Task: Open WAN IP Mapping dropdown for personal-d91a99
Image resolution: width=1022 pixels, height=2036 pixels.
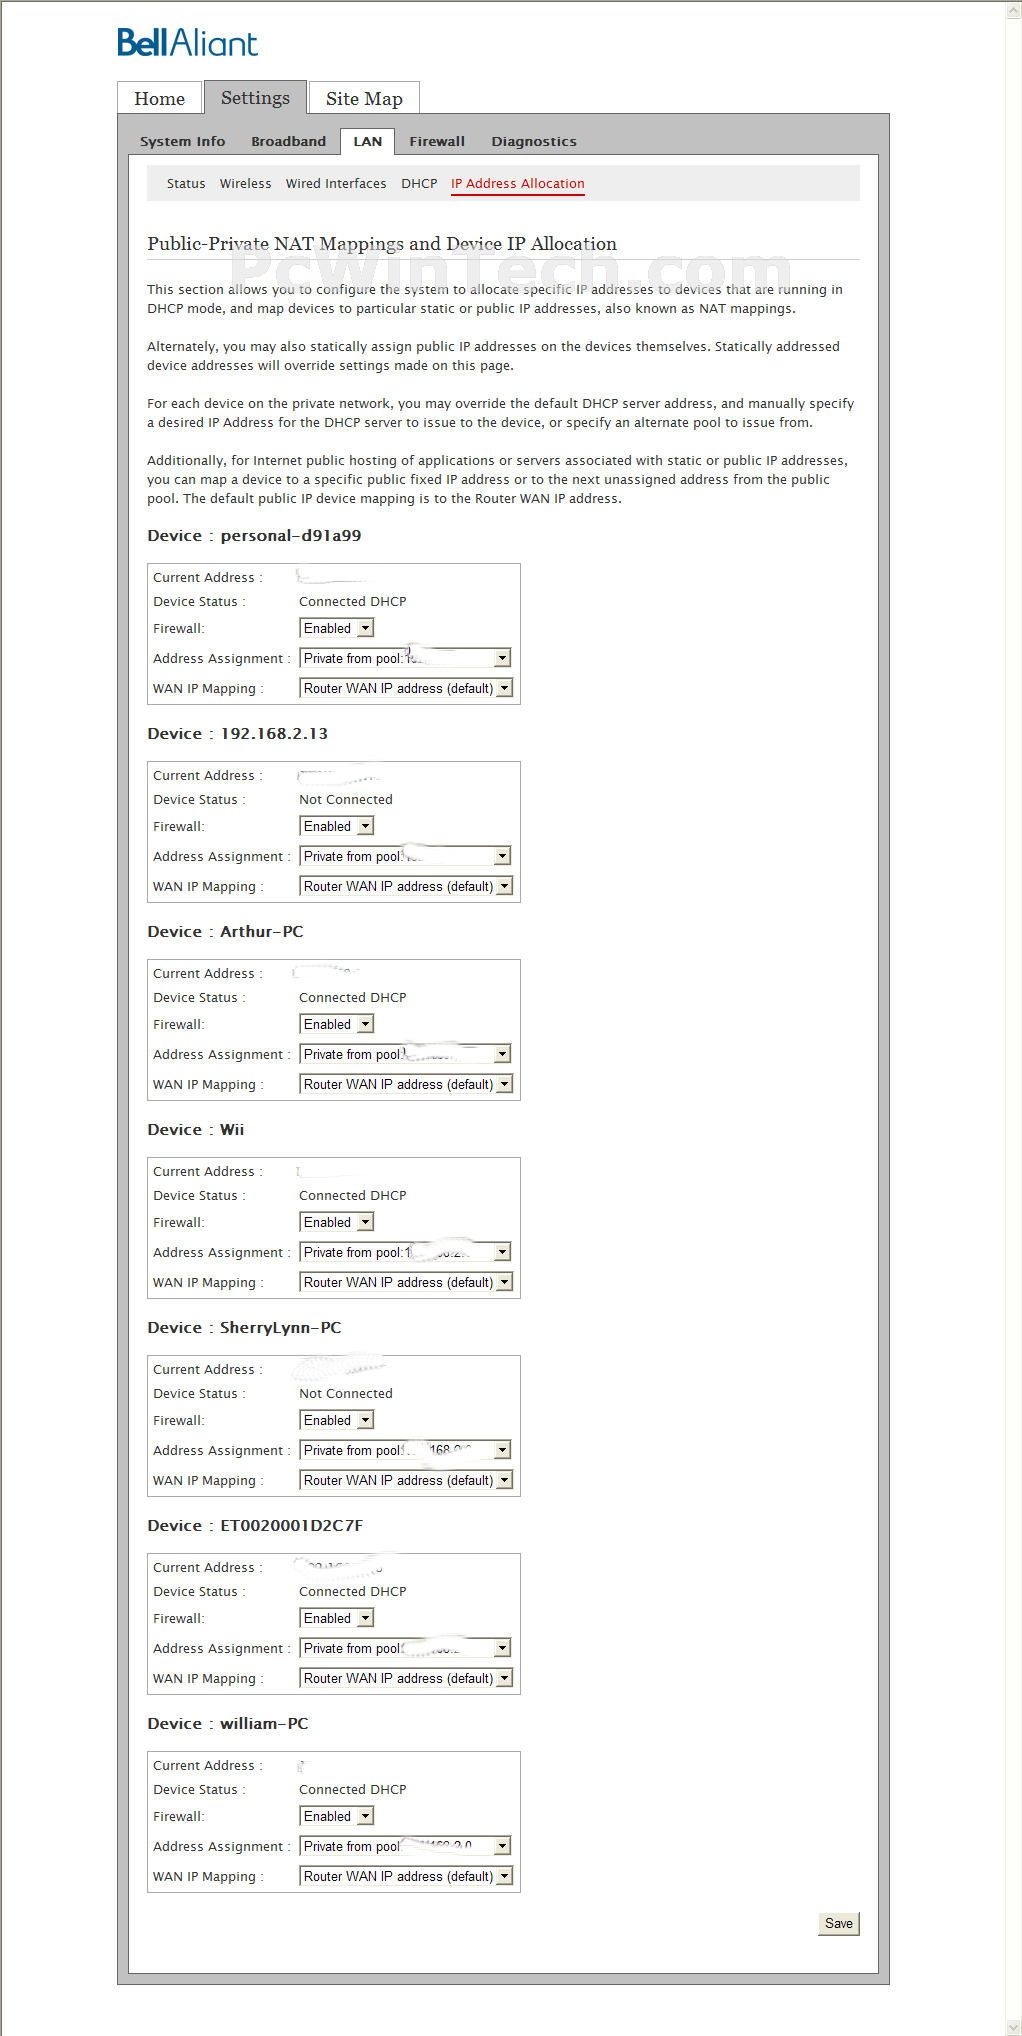Action: click(x=406, y=688)
